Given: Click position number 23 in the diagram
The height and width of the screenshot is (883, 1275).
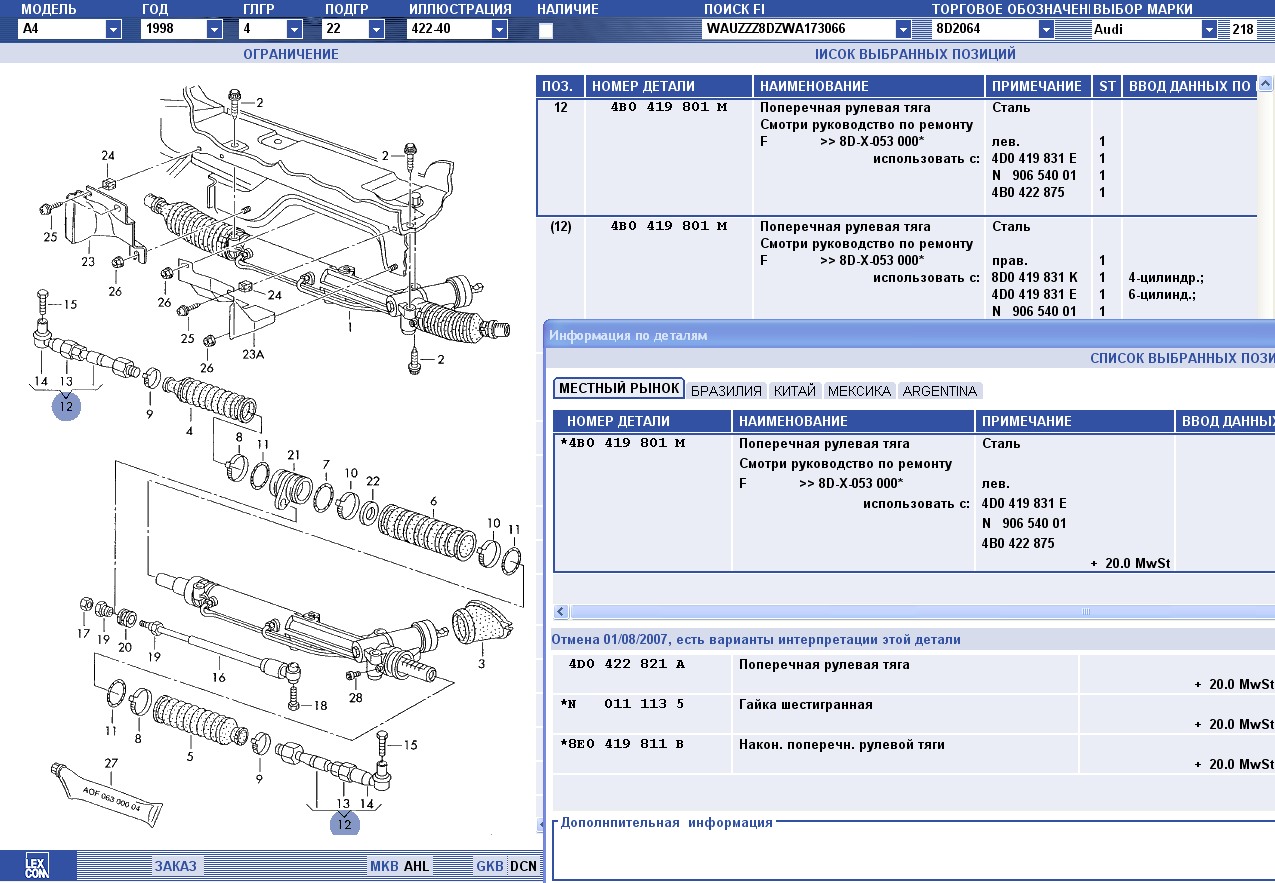Looking at the screenshot, I should pyautogui.click(x=88, y=262).
